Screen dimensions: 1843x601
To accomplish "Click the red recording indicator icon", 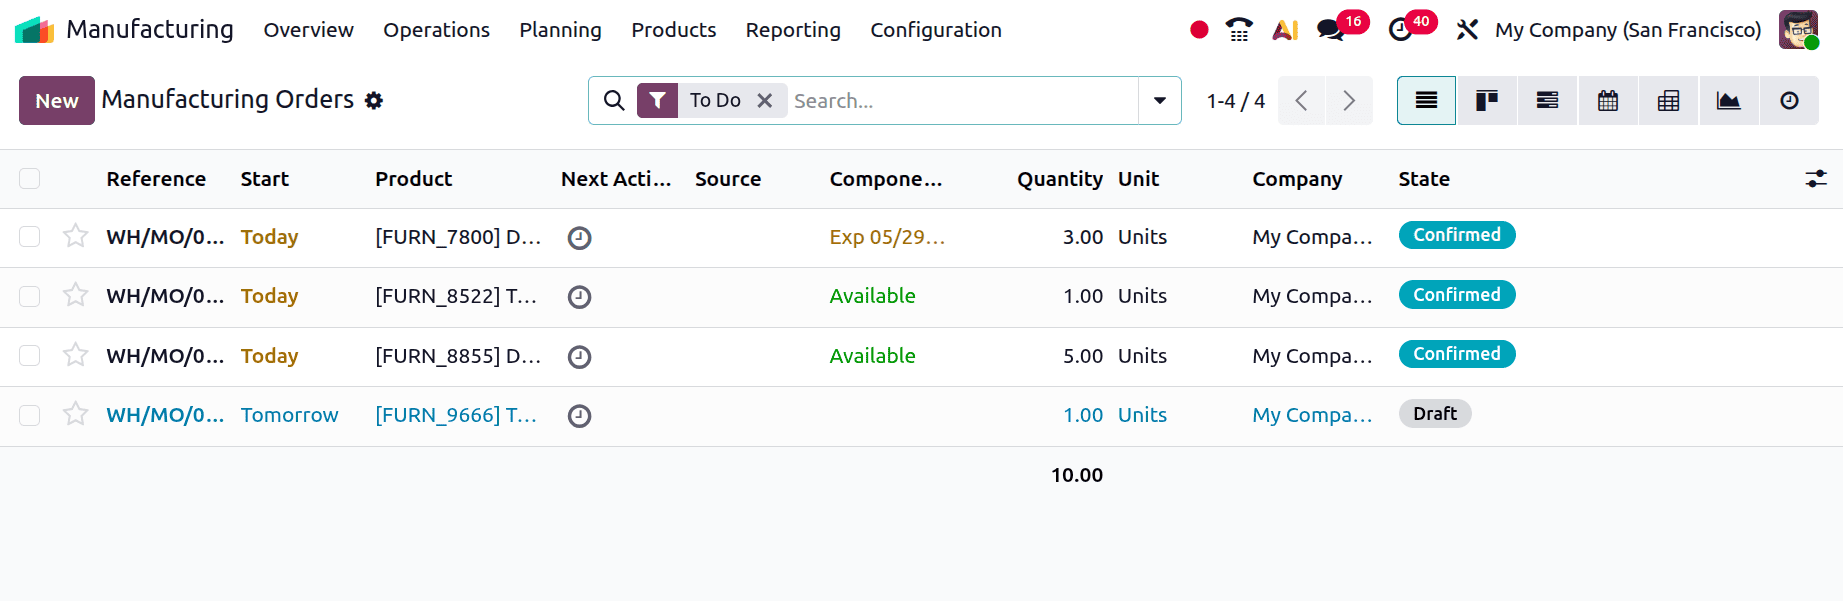I will (1199, 30).
